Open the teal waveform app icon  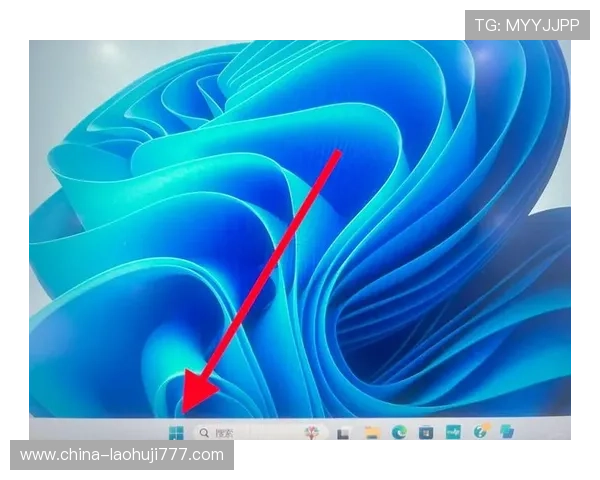coord(453,432)
